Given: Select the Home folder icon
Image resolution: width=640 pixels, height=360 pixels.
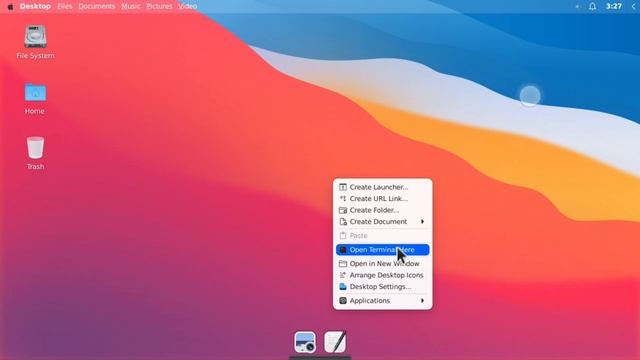Looking at the screenshot, I should 35,93.
